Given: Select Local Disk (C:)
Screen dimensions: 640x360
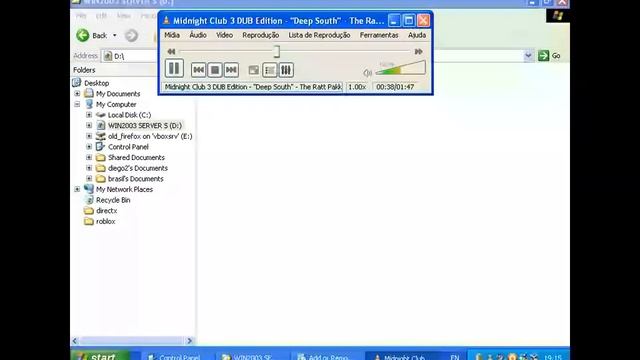Looking at the screenshot, I should click(x=129, y=115).
